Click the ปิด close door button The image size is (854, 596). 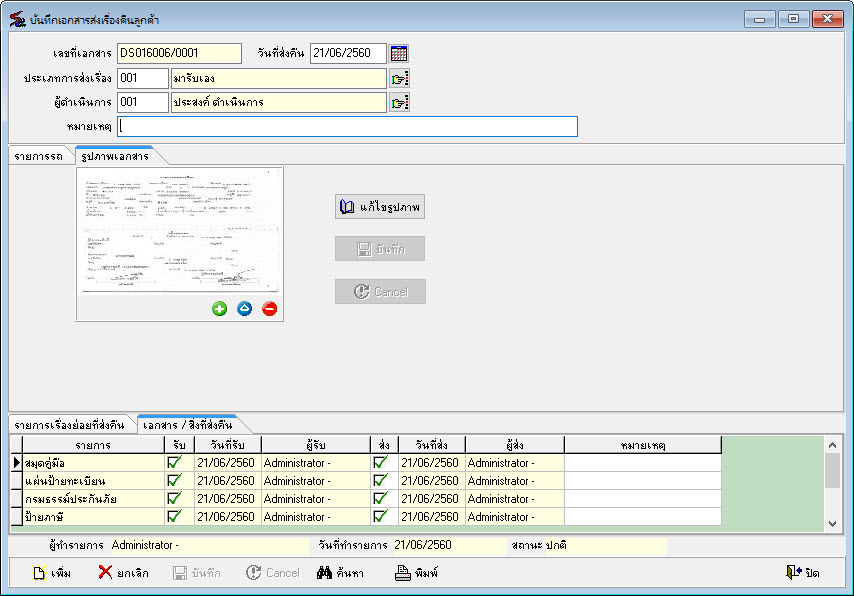coord(803,573)
